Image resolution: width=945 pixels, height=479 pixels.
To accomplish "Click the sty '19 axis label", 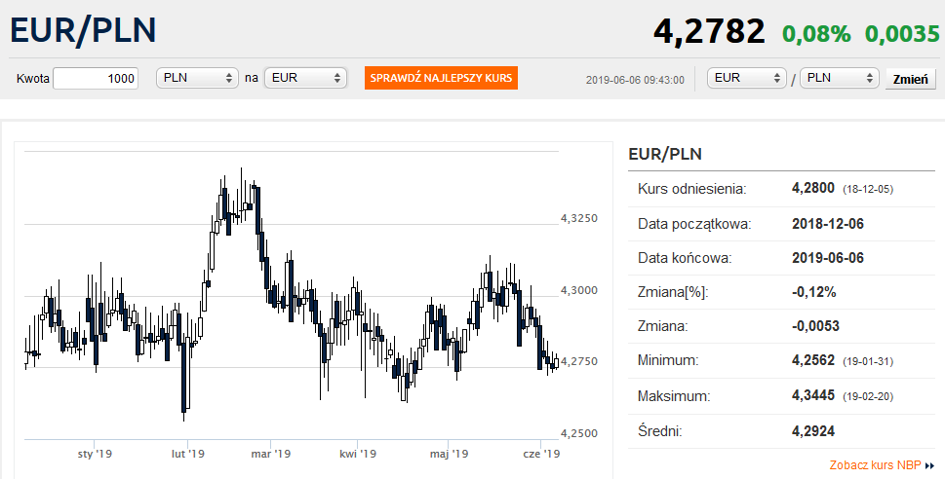I will click(x=95, y=454).
